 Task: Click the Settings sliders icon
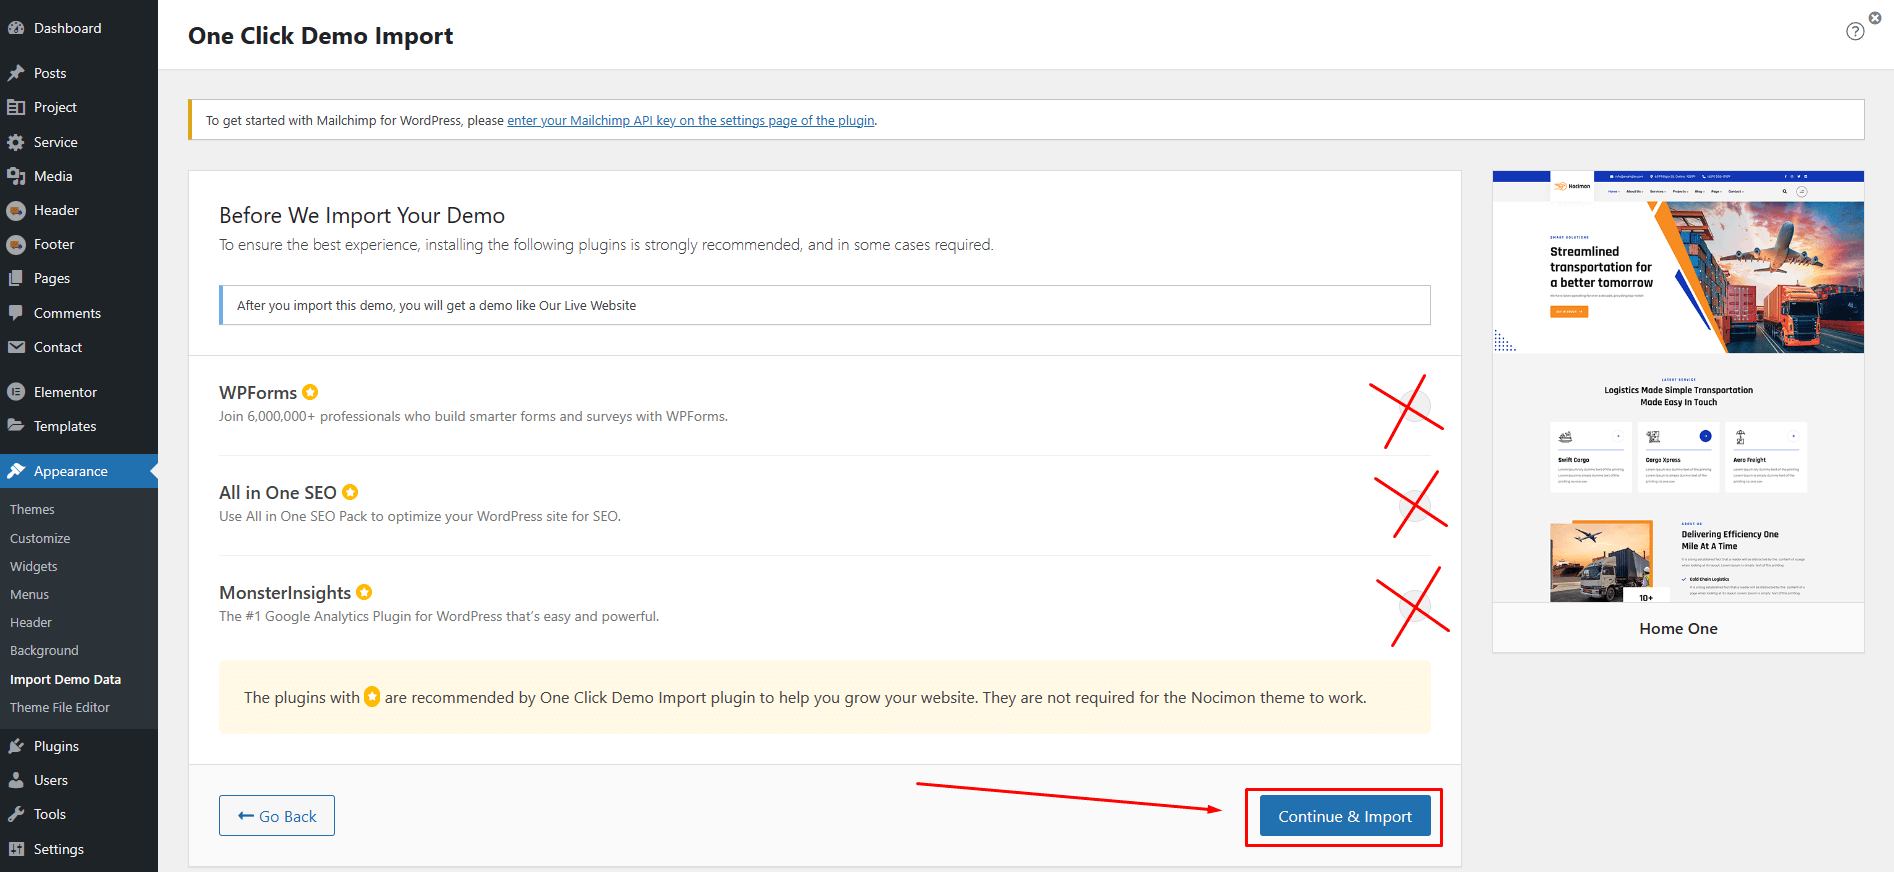coord(16,849)
